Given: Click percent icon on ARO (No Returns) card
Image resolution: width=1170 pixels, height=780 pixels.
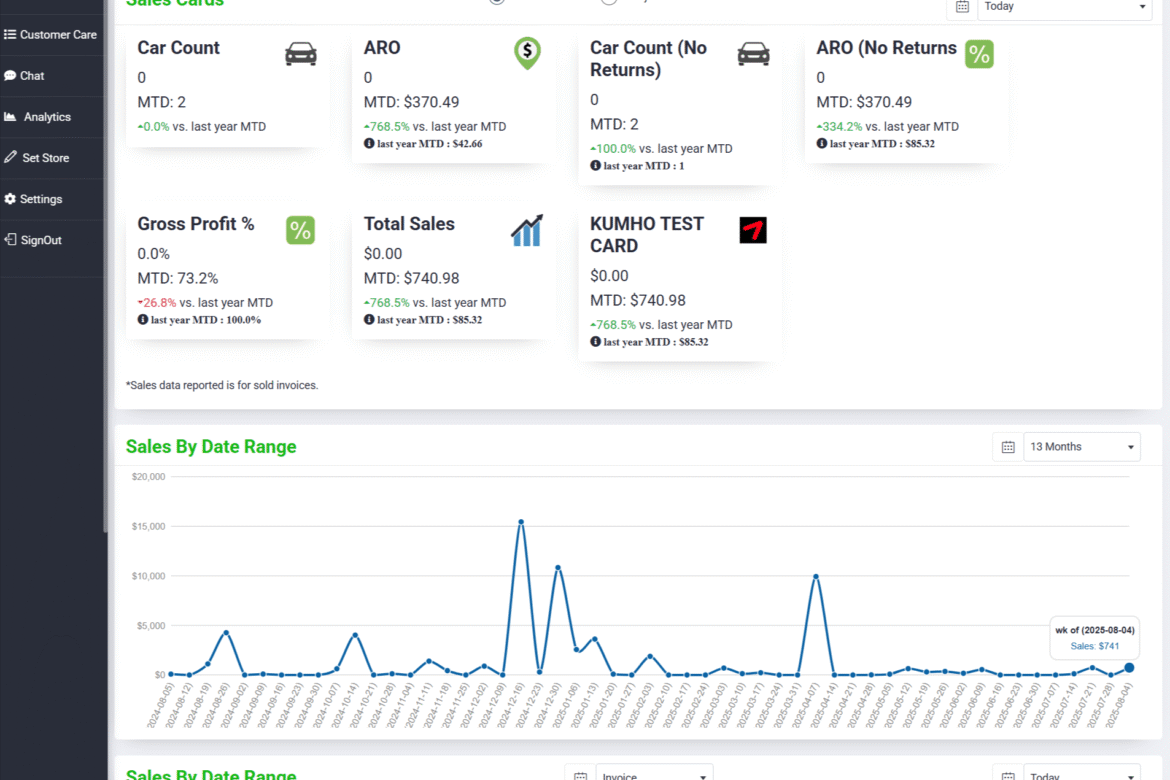Looking at the screenshot, I should (x=979, y=54).
